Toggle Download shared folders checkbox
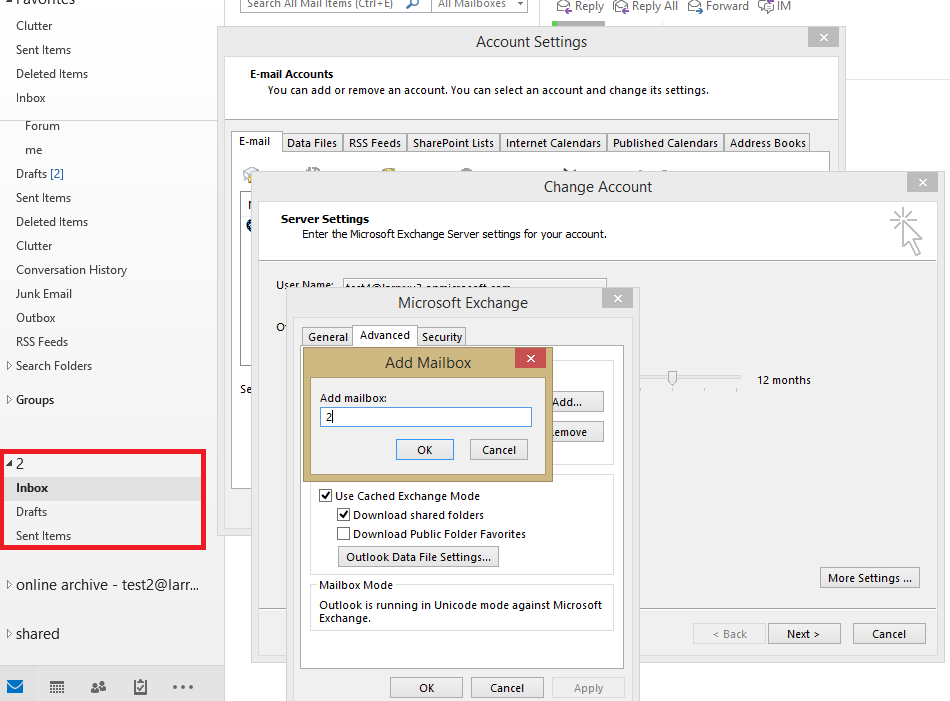950x701 pixels. (344, 514)
